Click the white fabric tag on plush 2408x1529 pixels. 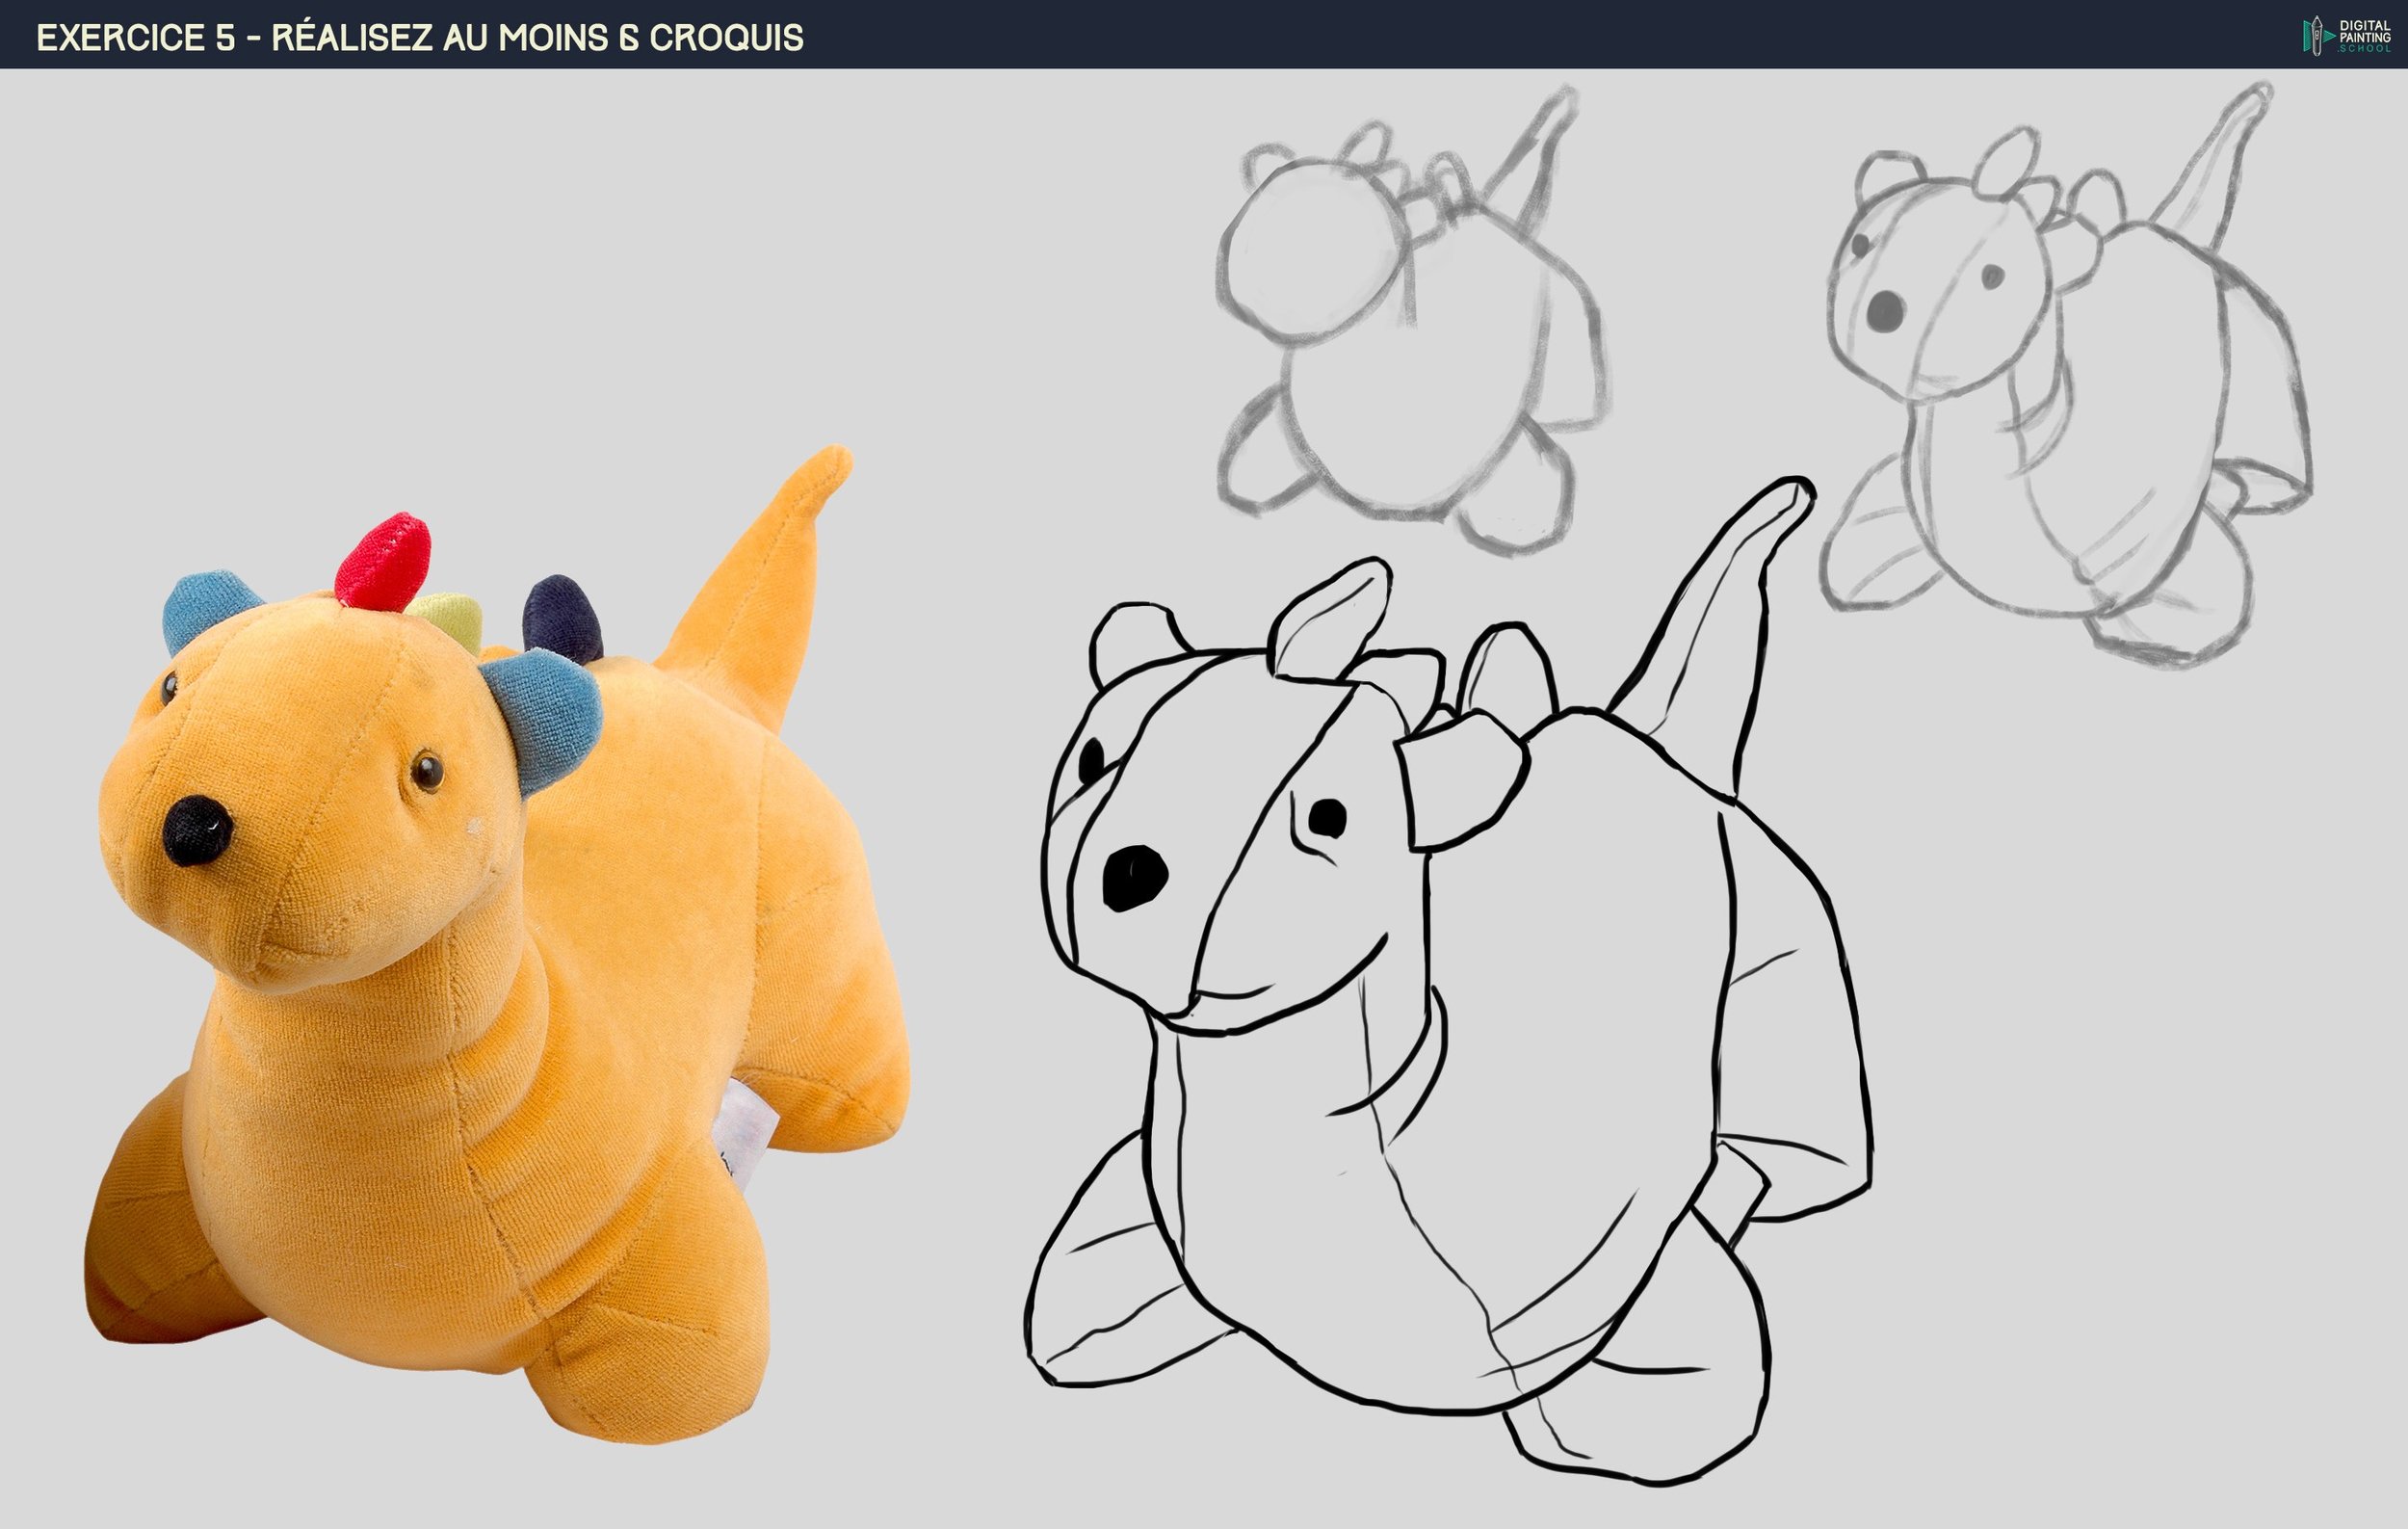point(748,1129)
